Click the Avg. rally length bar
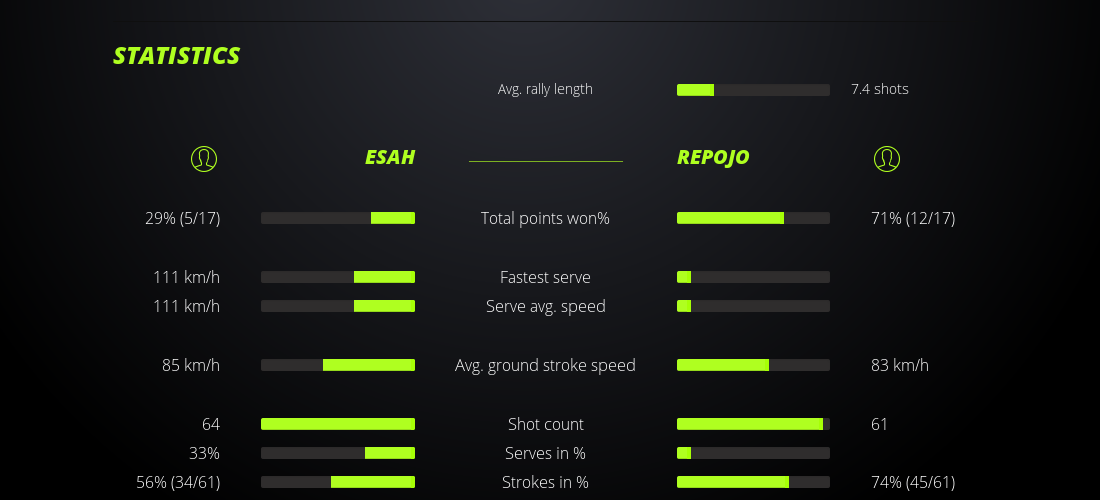1100x500 pixels. (x=753, y=90)
